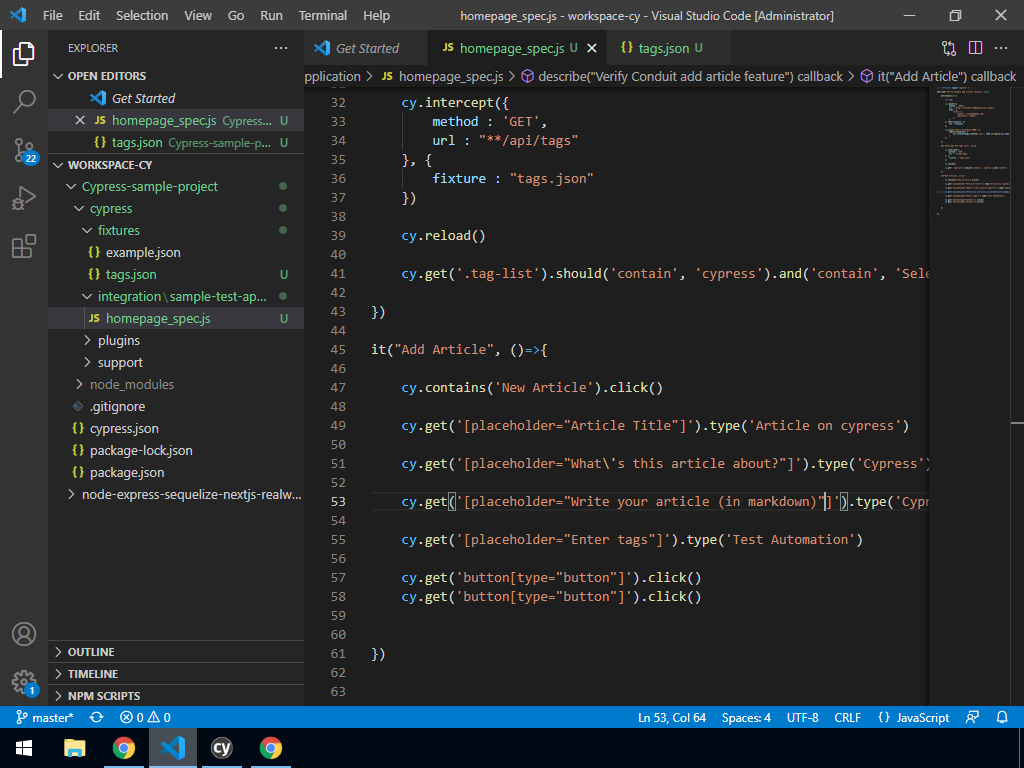Open Run and Debug view
Screen dimensions: 1024x768
tap(24, 198)
